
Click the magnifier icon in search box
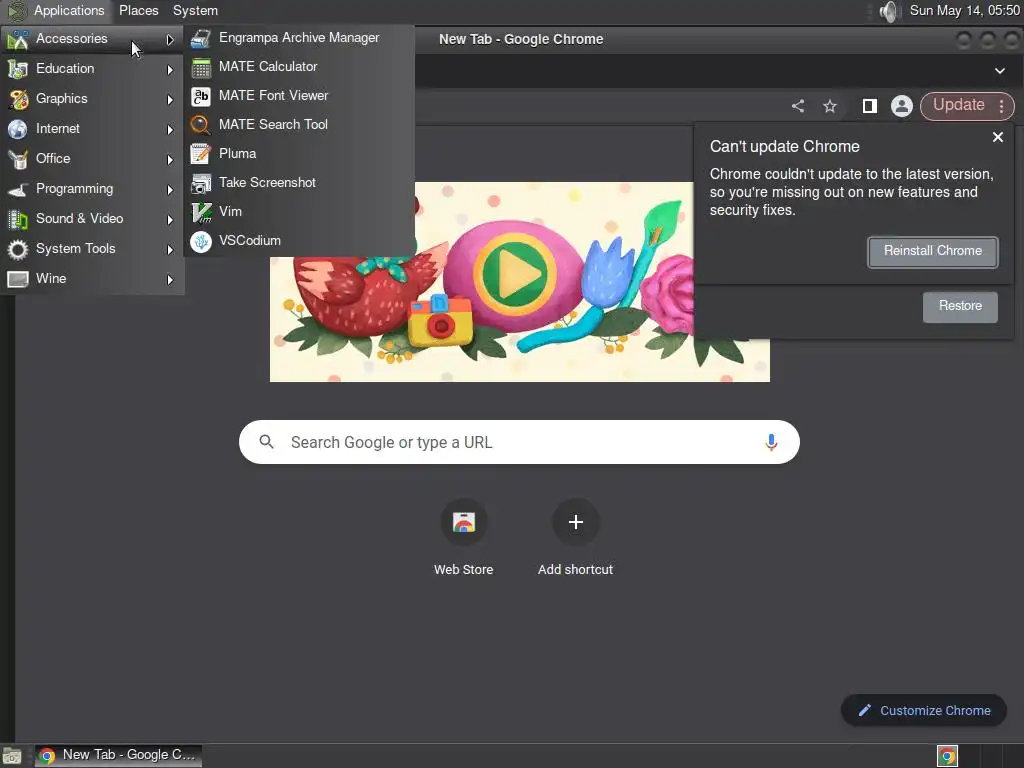pos(266,442)
